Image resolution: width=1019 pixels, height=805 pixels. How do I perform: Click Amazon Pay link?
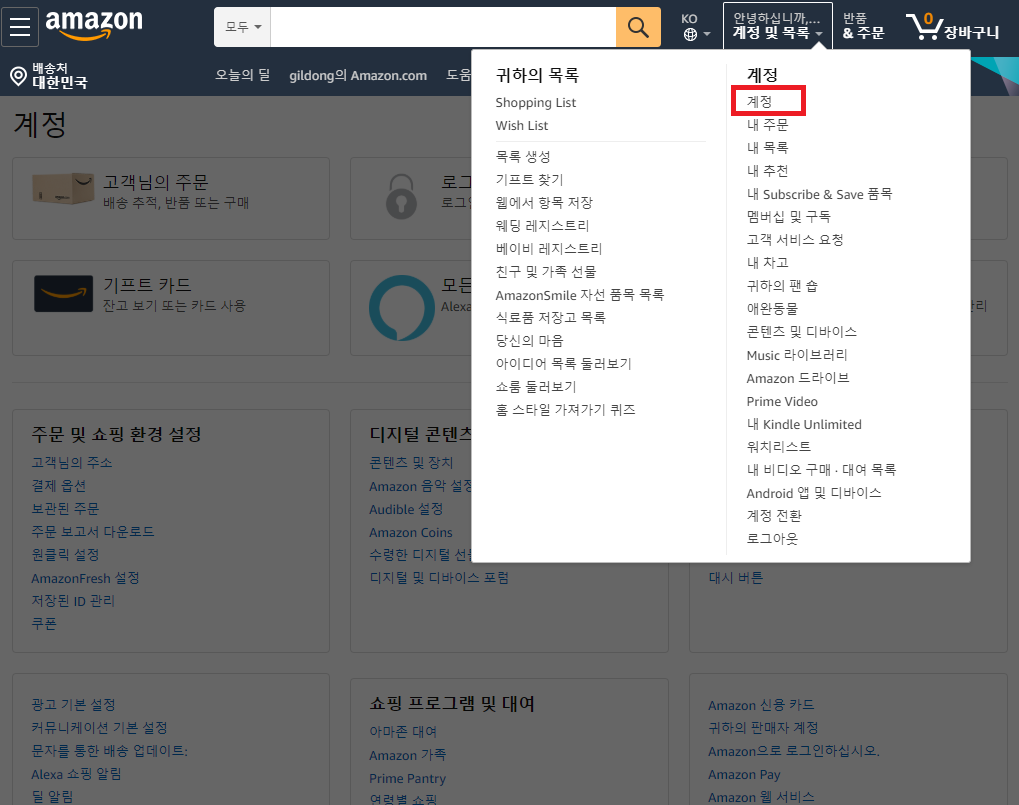coord(744,774)
